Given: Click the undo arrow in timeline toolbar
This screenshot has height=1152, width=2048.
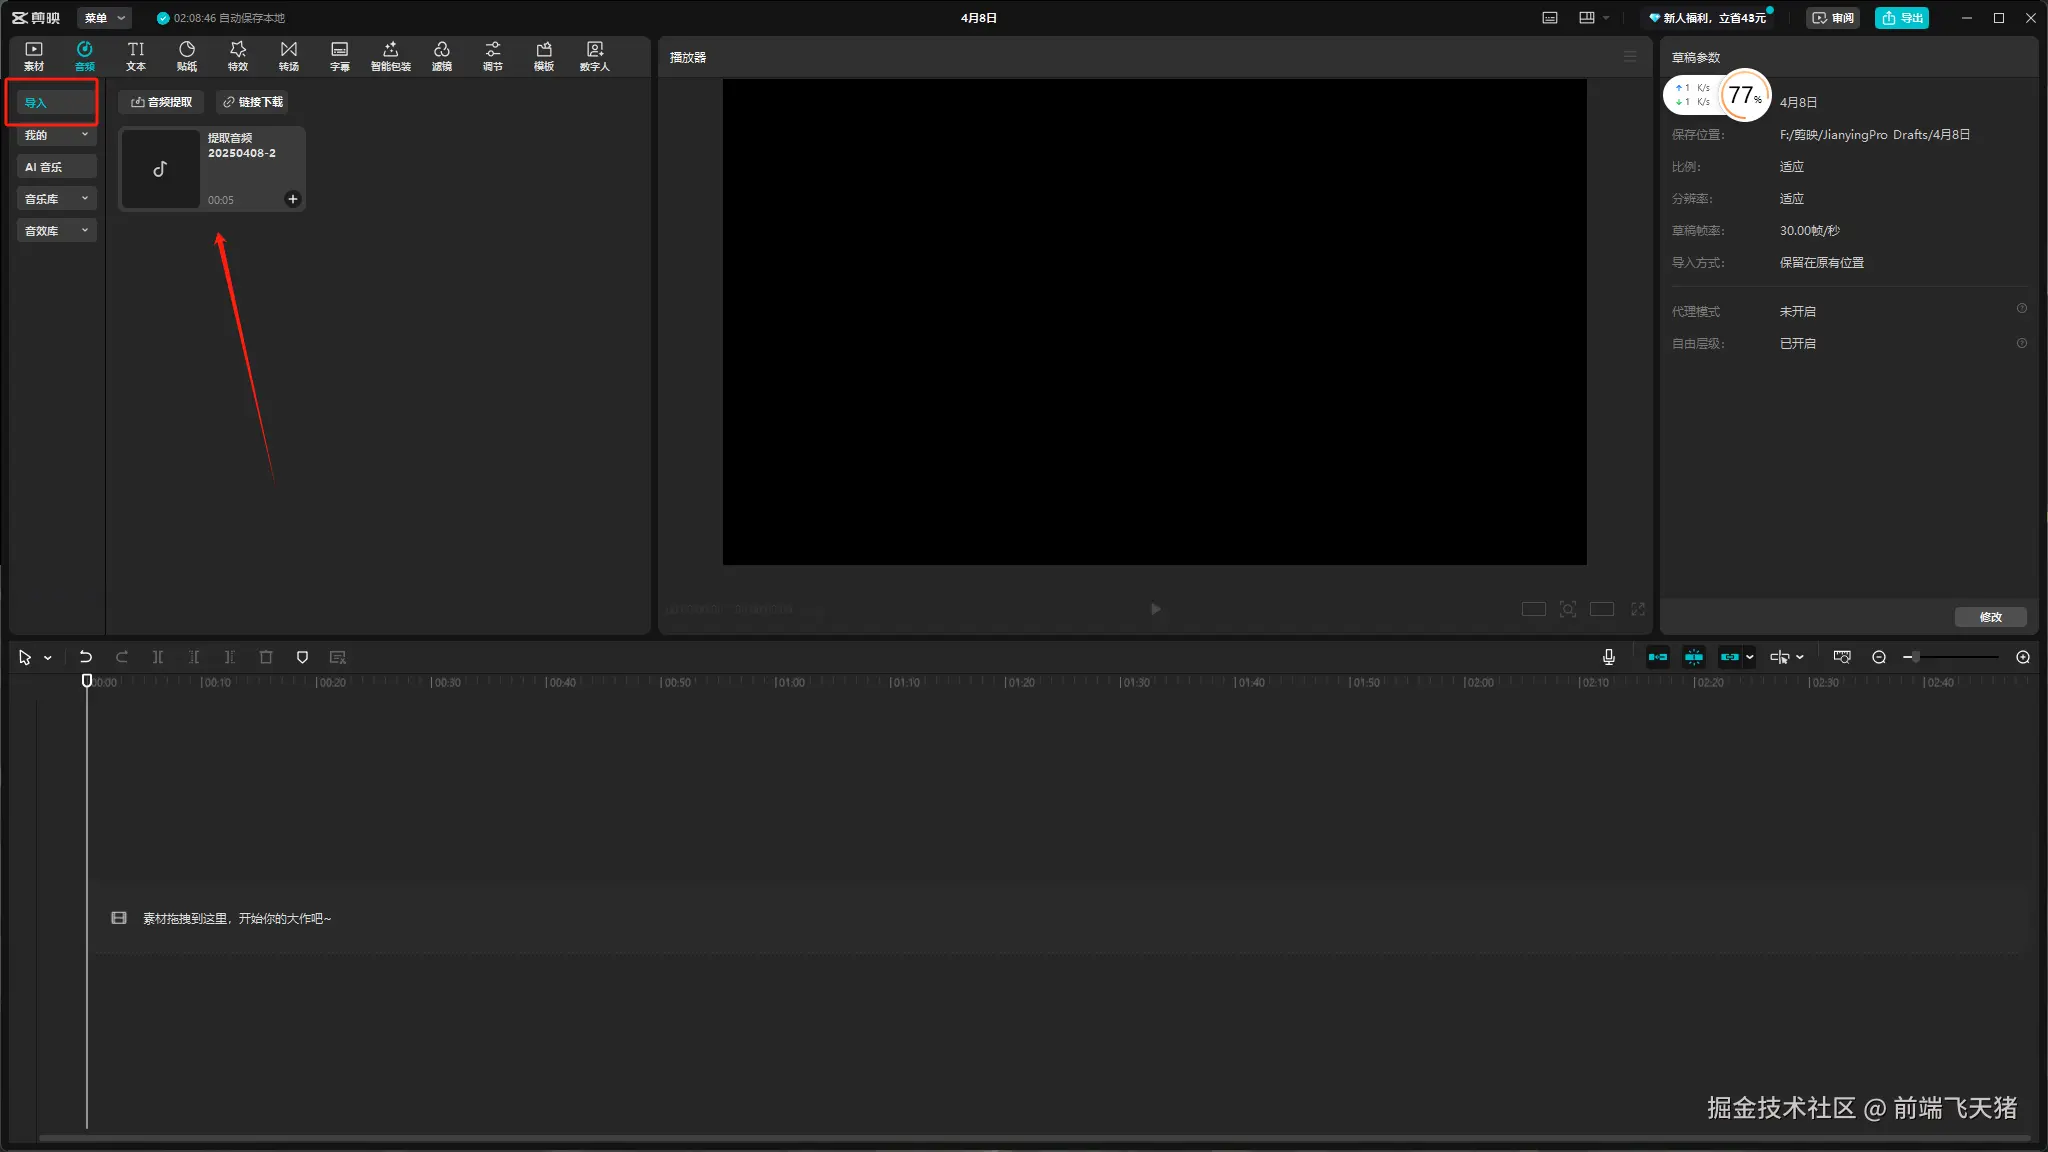Looking at the screenshot, I should click(86, 657).
